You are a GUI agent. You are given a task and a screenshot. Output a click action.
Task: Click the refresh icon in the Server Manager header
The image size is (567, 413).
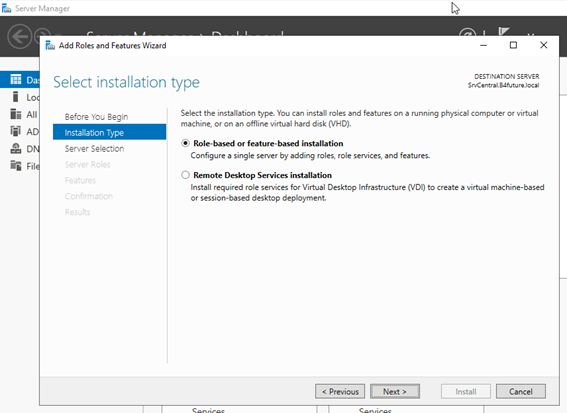pyautogui.click(x=467, y=33)
